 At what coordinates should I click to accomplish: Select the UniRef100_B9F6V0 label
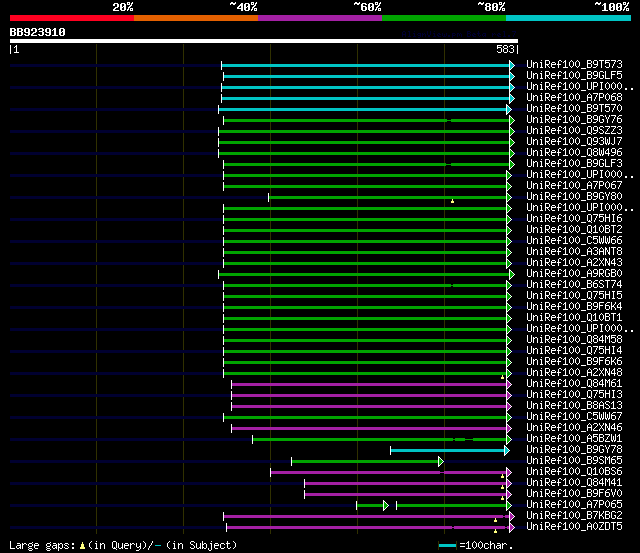[x=574, y=494]
